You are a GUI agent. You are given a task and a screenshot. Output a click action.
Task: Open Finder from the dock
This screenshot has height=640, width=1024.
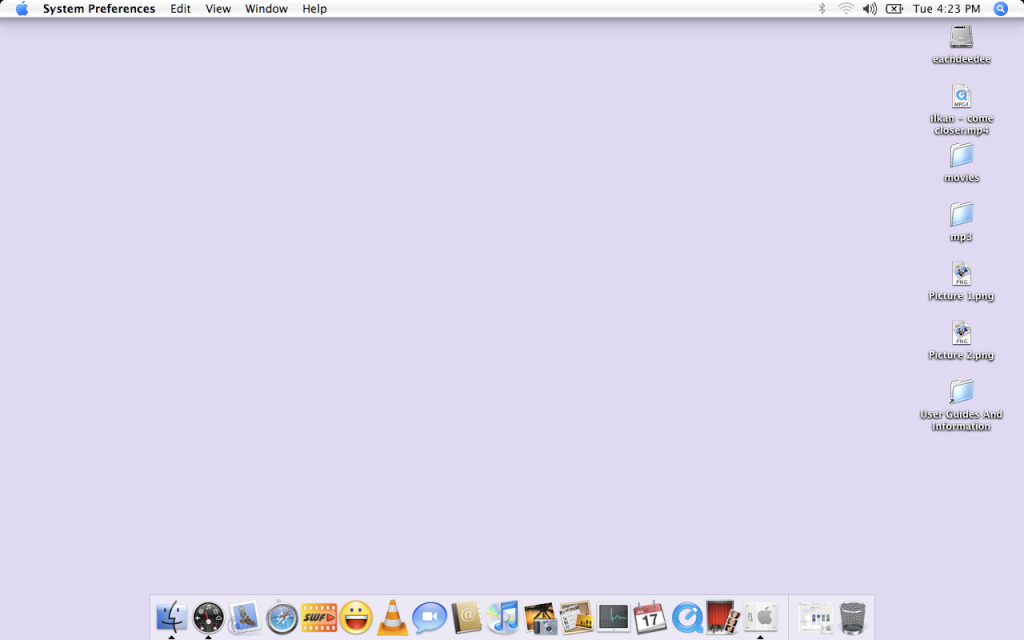(x=171, y=616)
